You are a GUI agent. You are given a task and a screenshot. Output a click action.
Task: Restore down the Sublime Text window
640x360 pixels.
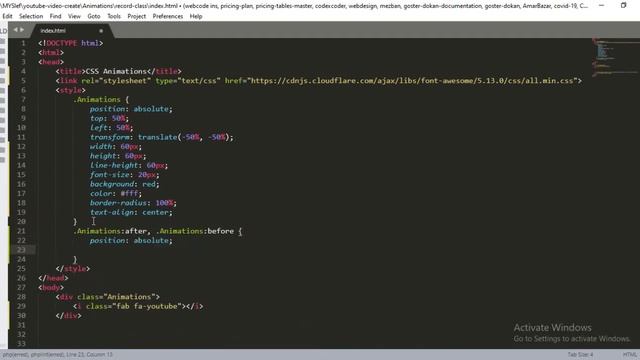[624, 5]
